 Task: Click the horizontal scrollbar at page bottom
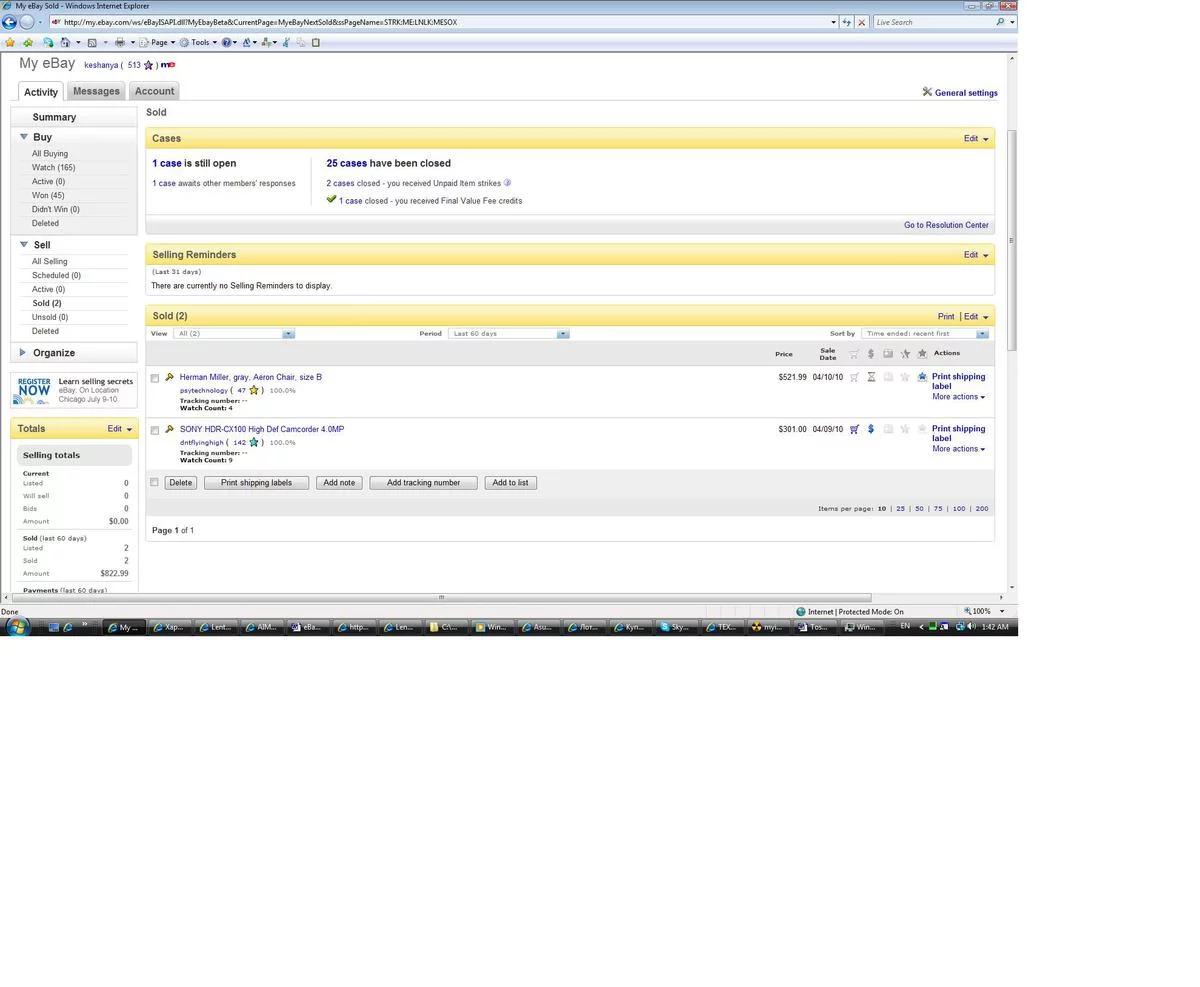pos(441,598)
